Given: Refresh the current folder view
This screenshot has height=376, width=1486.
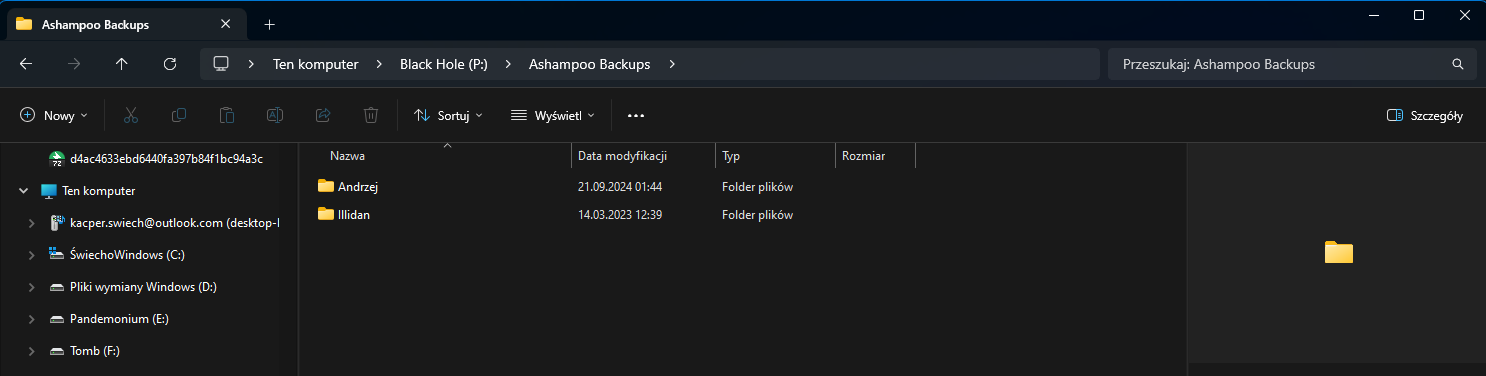Looking at the screenshot, I should pyautogui.click(x=170, y=64).
